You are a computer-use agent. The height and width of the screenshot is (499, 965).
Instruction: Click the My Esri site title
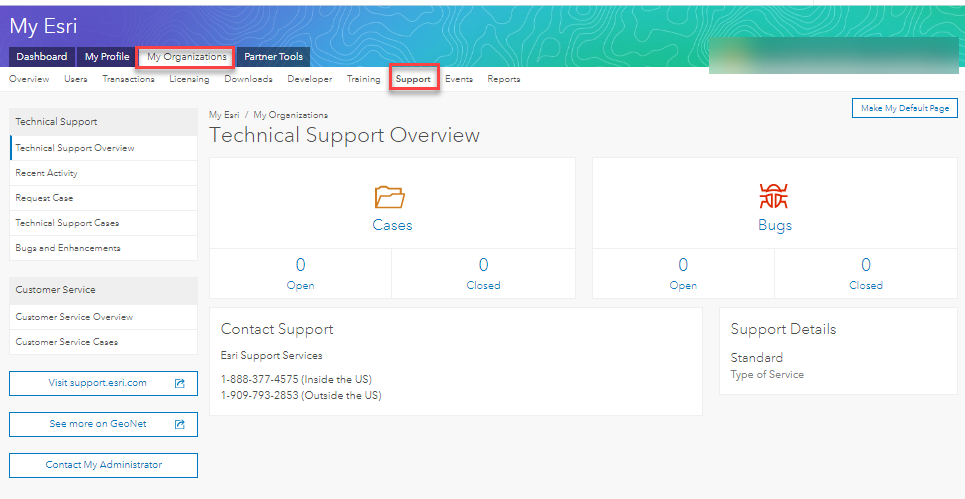click(43, 26)
